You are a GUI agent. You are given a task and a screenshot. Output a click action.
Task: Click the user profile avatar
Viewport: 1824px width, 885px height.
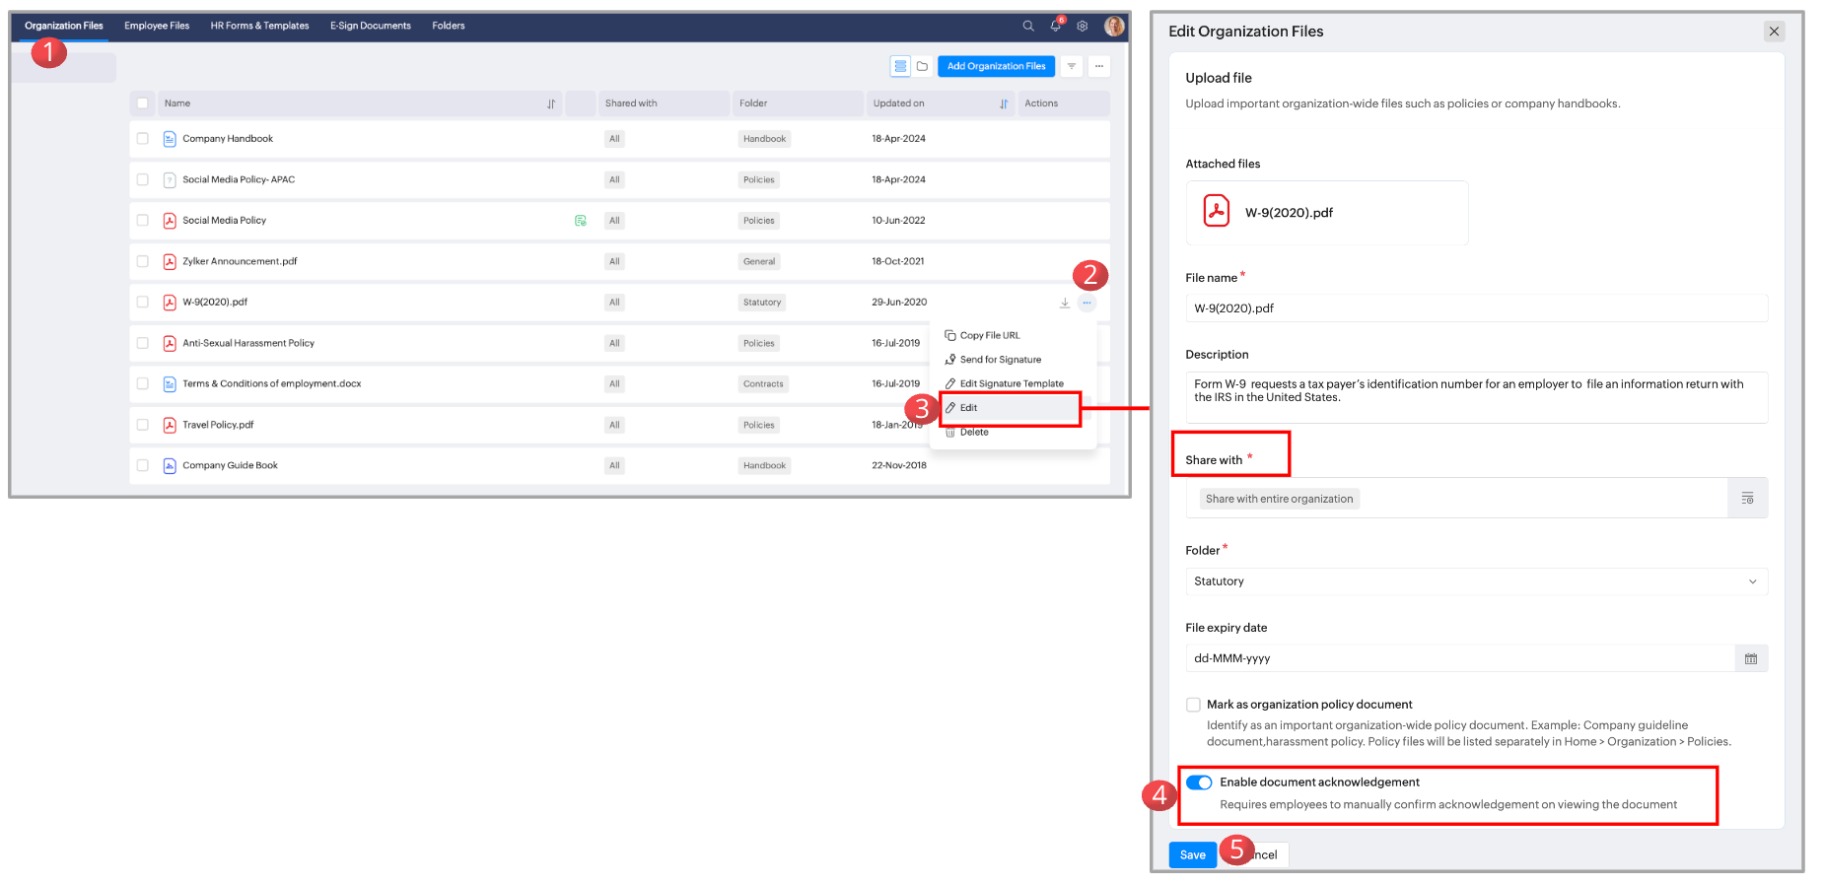[x=1114, y=26]
